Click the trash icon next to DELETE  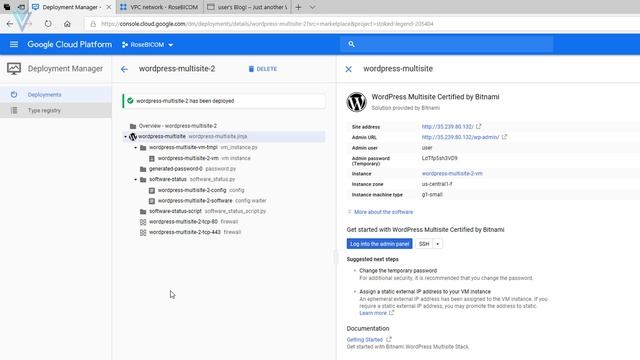pos(251,69)
